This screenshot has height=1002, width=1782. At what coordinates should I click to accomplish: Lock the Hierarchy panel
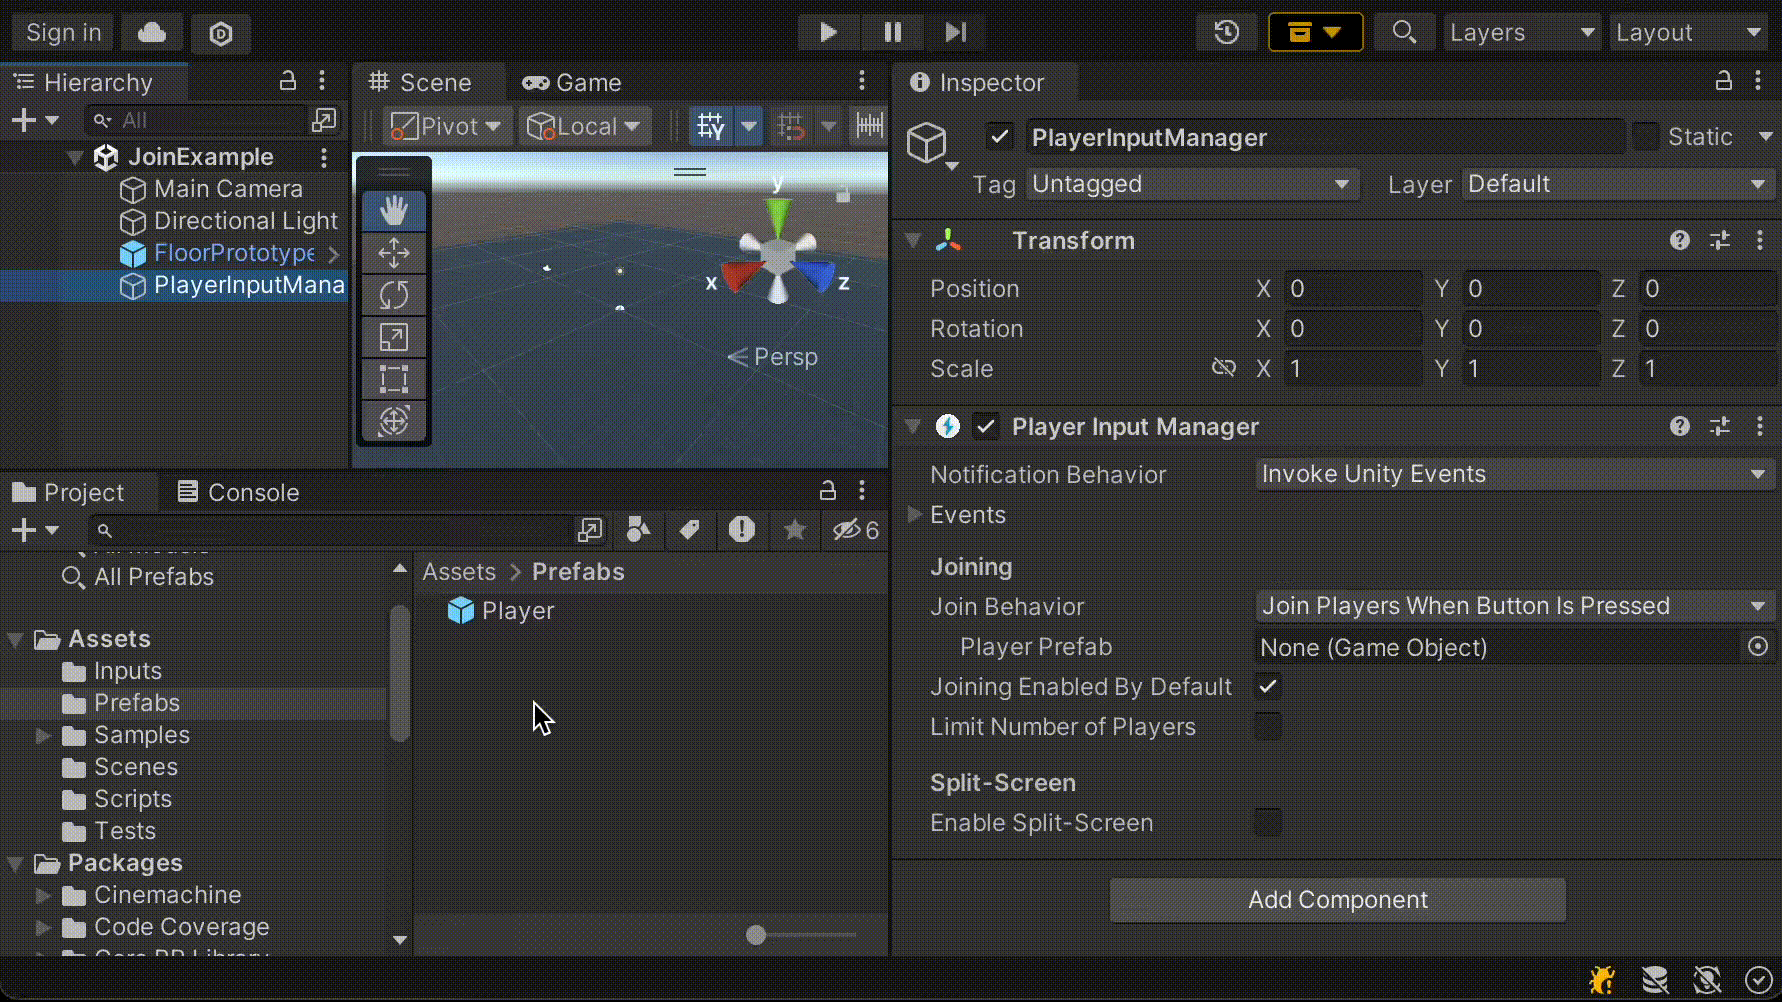(x=288, y=81)
